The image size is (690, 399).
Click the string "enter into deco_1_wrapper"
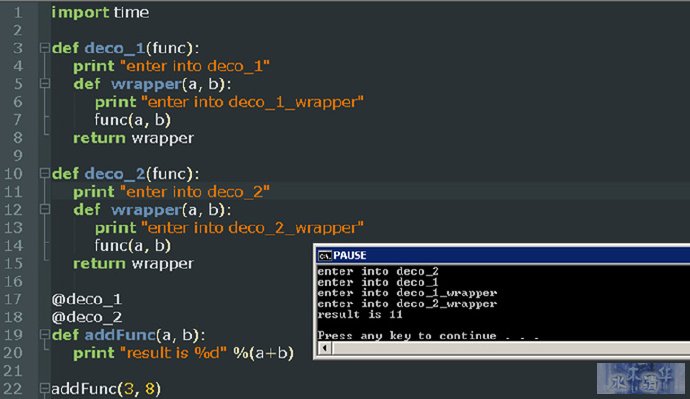click(x=252, y=102)
